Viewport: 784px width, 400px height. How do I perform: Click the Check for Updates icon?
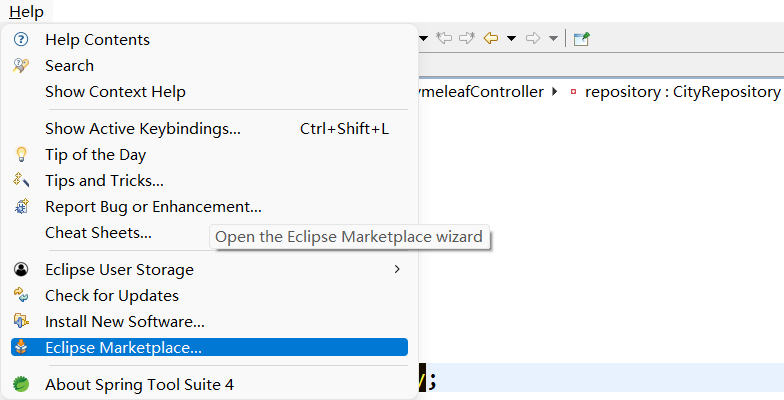click(22, 296)
